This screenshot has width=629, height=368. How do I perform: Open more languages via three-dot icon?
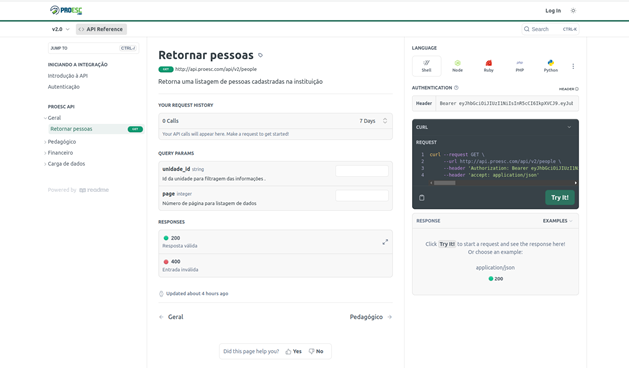tap(573, 66)
